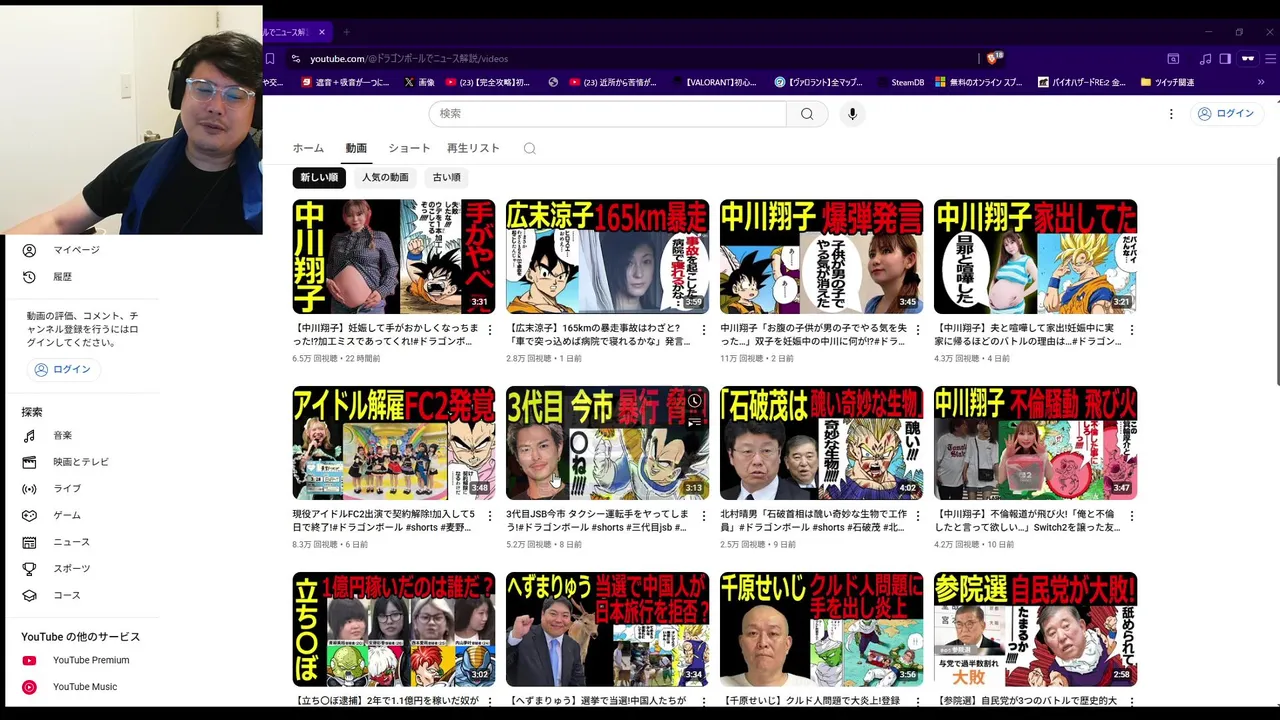Open options menu for 北村晴男「石破首相は video
This screenshot has height=720, width=1280.
point(917,516)
